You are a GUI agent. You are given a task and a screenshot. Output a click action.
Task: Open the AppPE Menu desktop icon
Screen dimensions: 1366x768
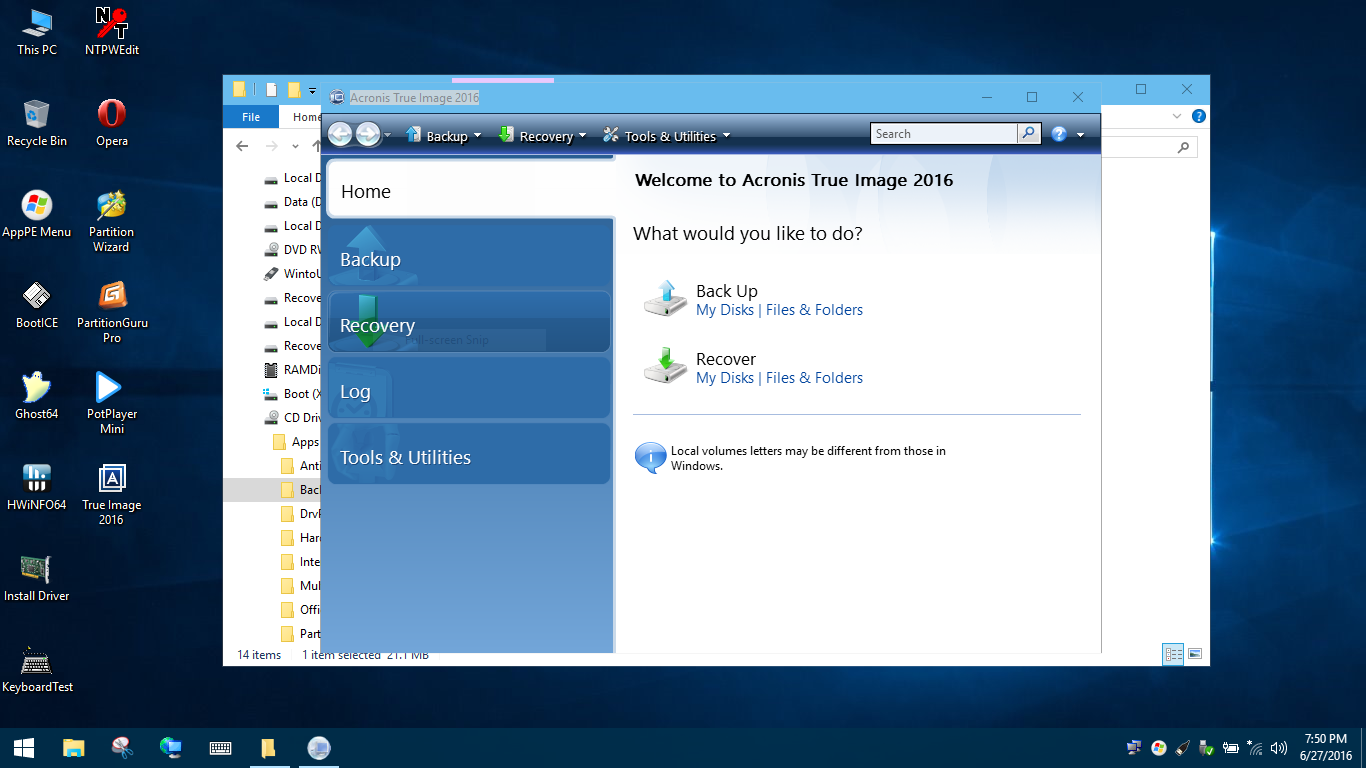37,214
